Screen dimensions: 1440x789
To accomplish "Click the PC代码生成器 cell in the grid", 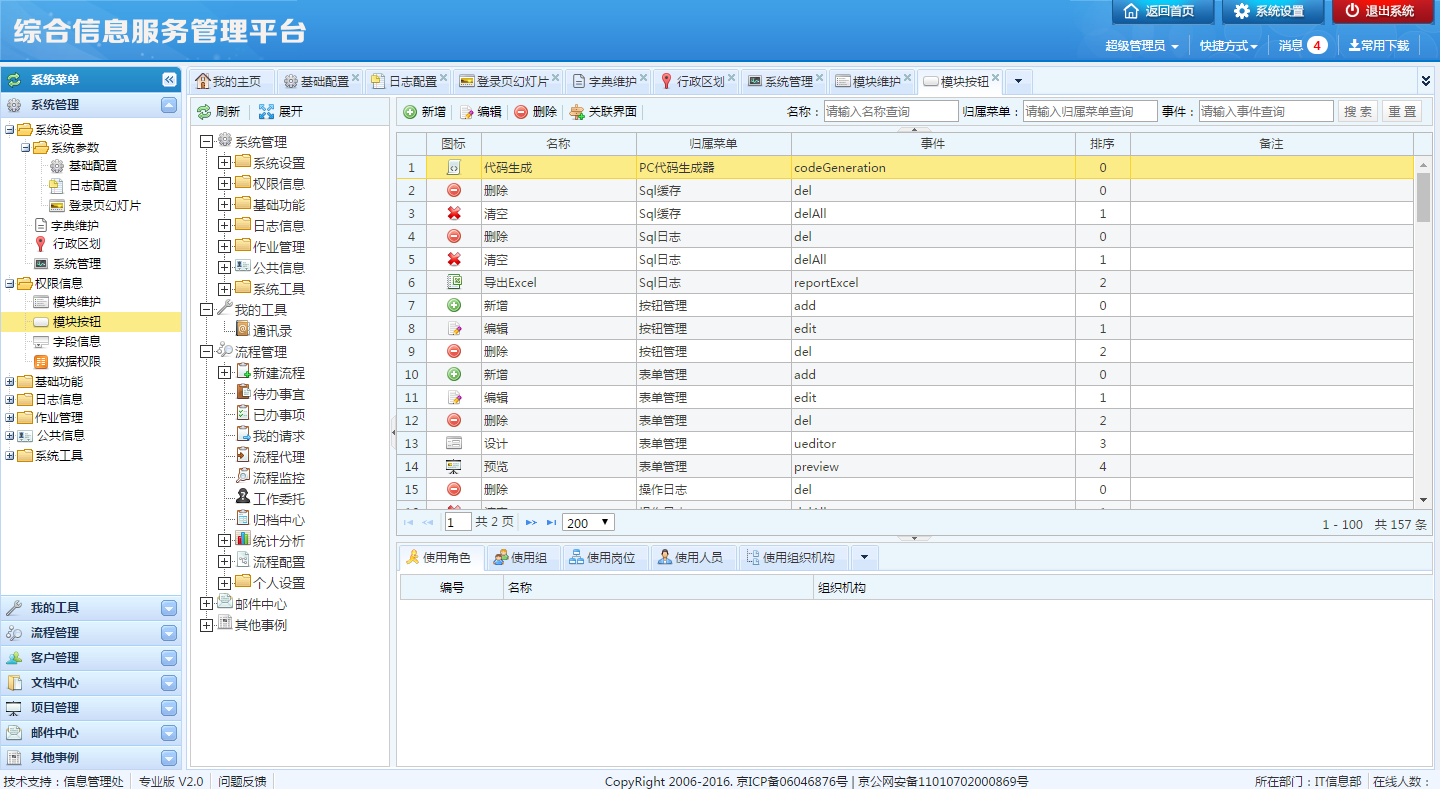I will 714,168.
